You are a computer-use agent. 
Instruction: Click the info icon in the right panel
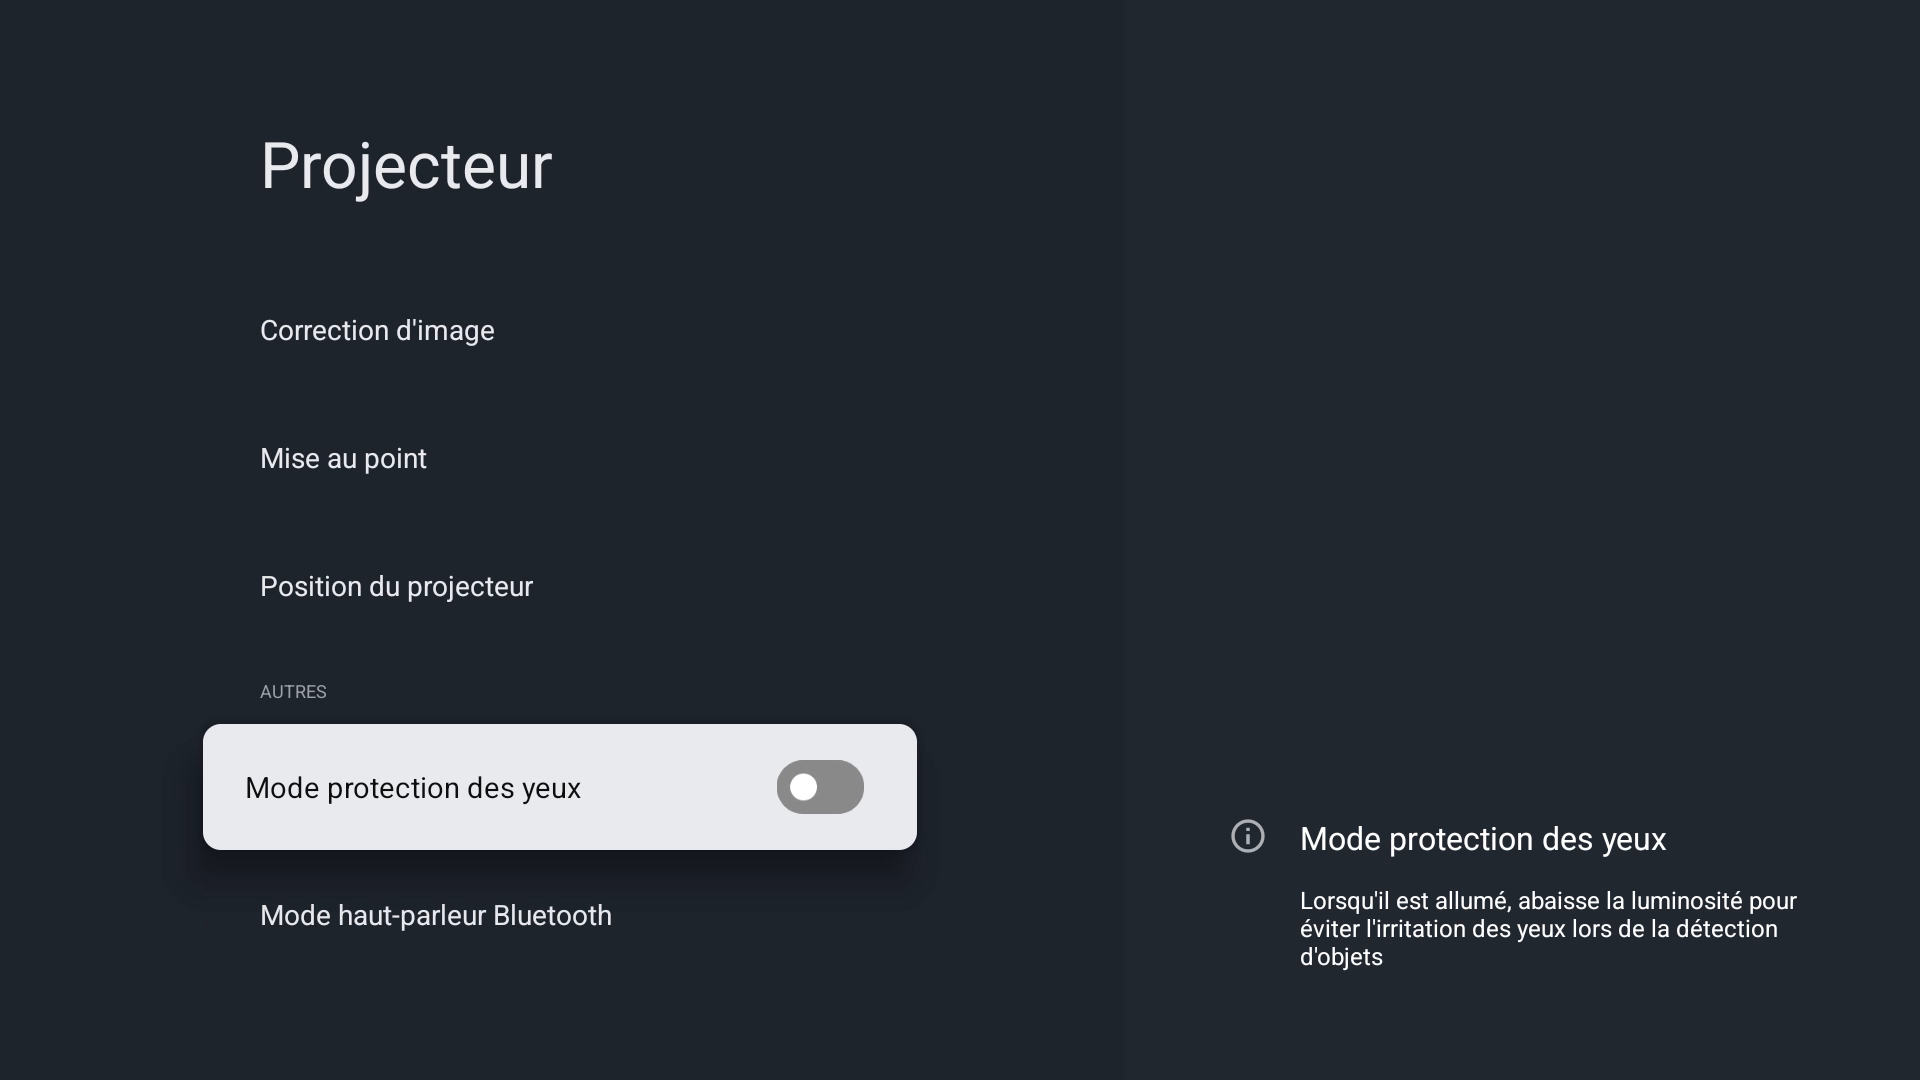(x=1247, y=836)
